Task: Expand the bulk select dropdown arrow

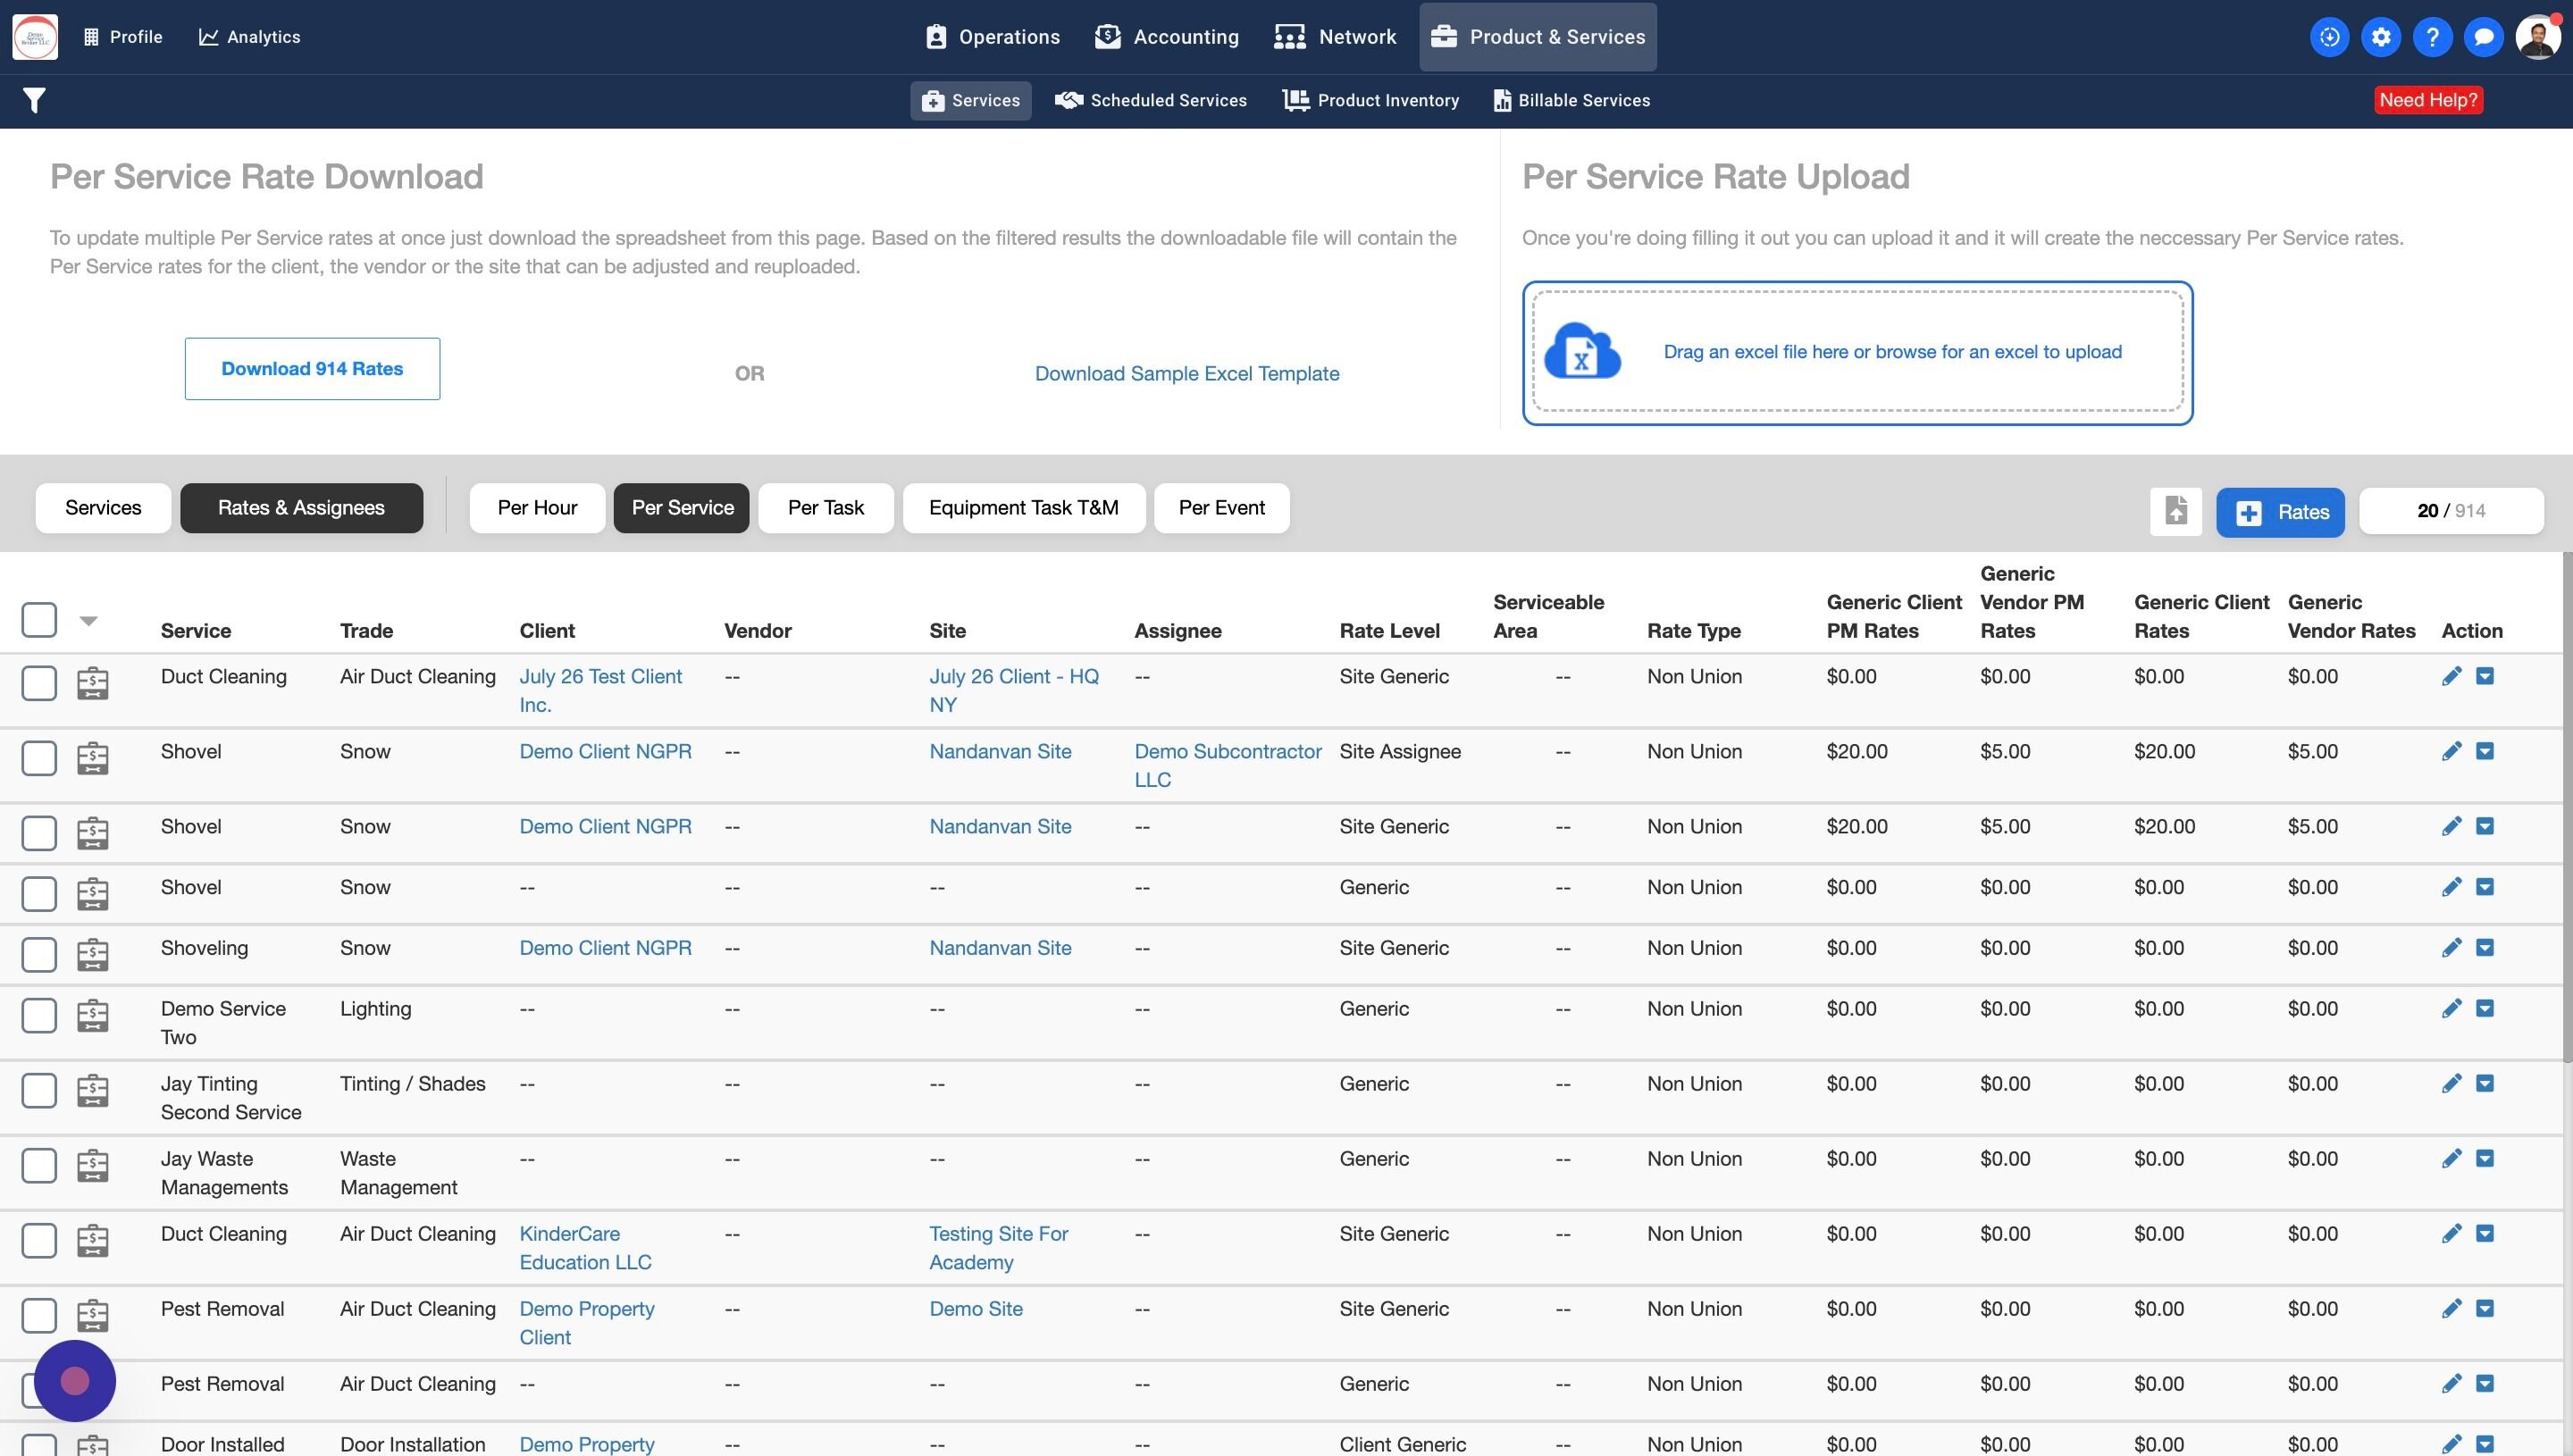Action: click(x=88, y=621)
